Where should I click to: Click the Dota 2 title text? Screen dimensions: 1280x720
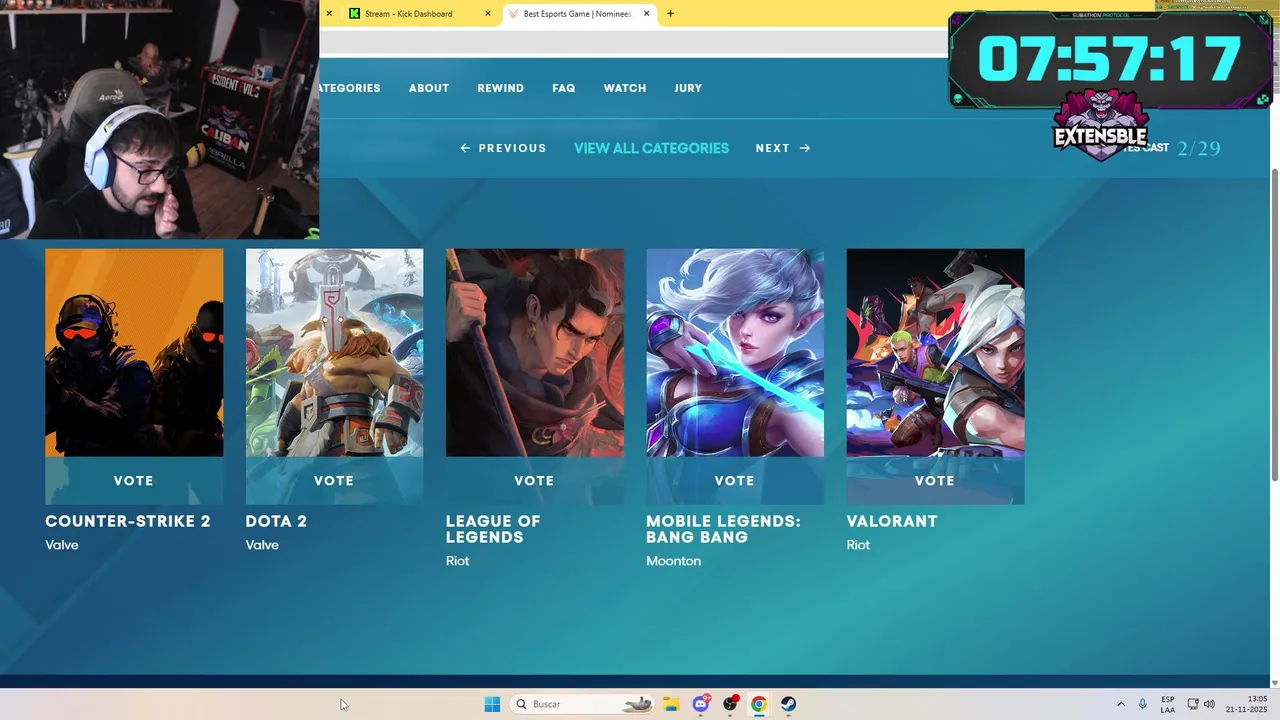(276, 521)
